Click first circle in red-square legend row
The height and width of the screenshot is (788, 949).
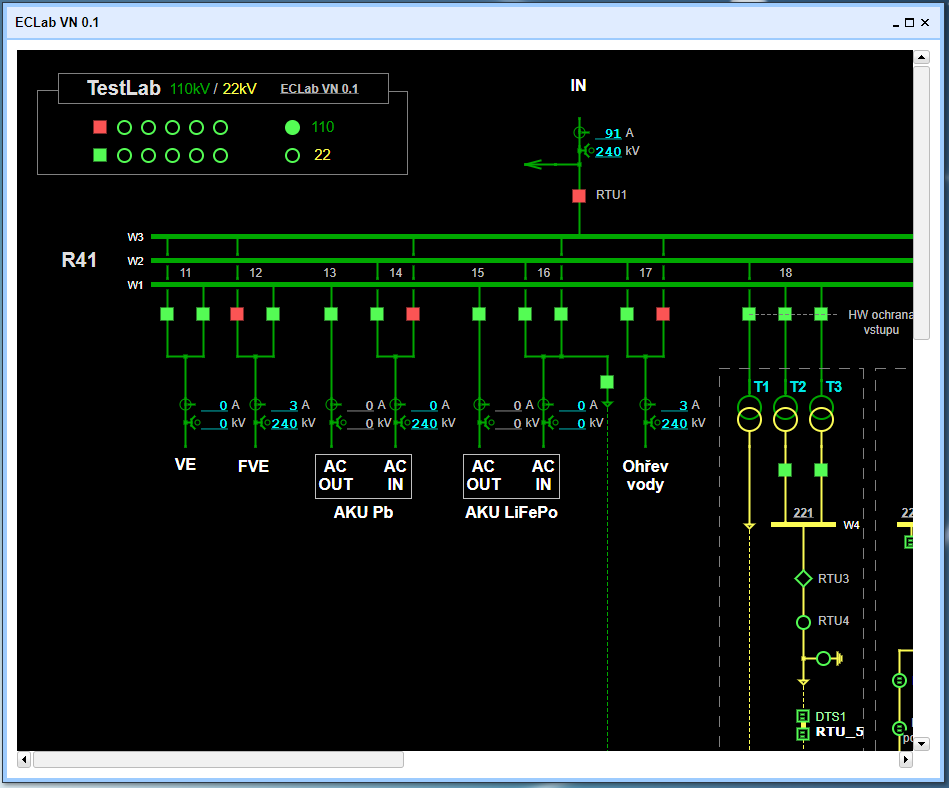124,127
